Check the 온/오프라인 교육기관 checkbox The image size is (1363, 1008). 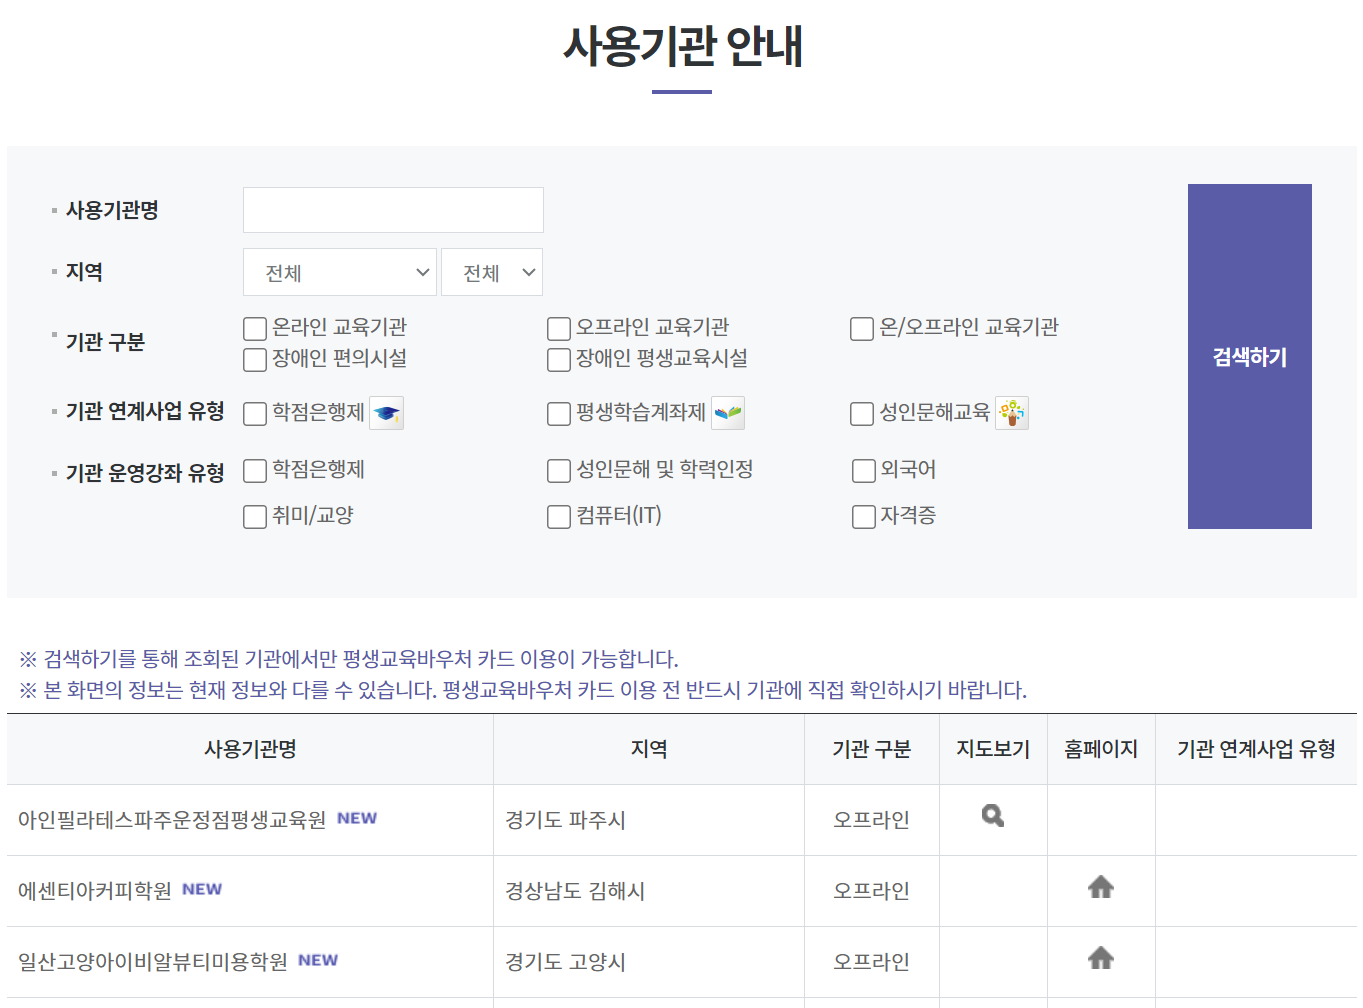(x=862, y=328)
